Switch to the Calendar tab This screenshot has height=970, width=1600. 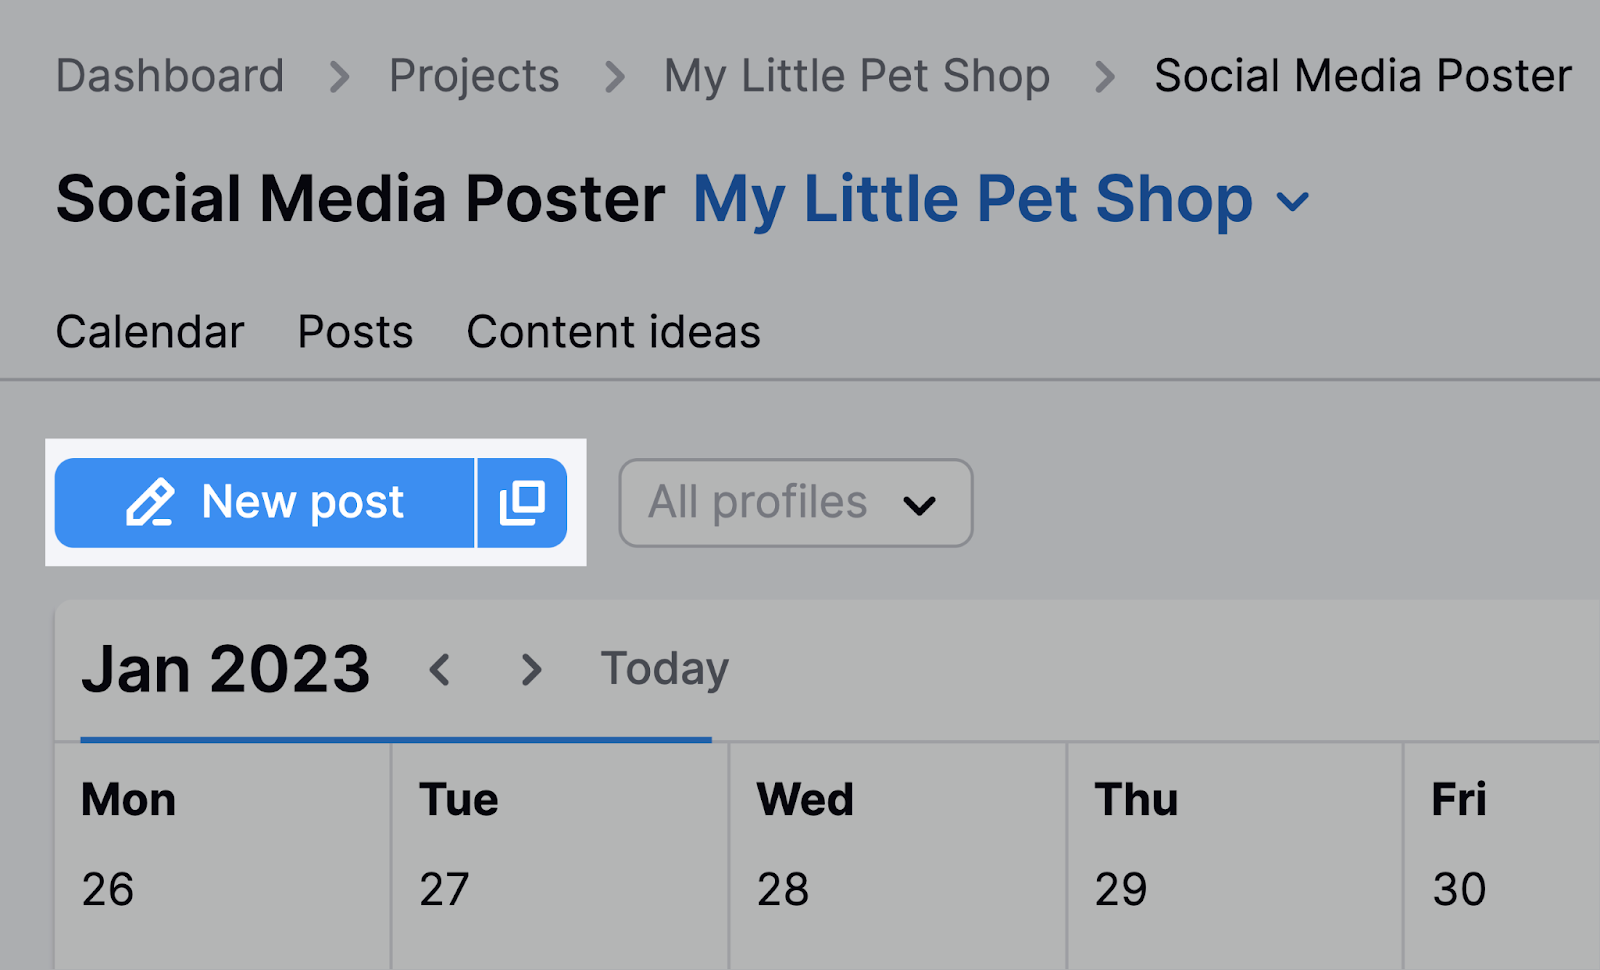[x=150, y=332]
